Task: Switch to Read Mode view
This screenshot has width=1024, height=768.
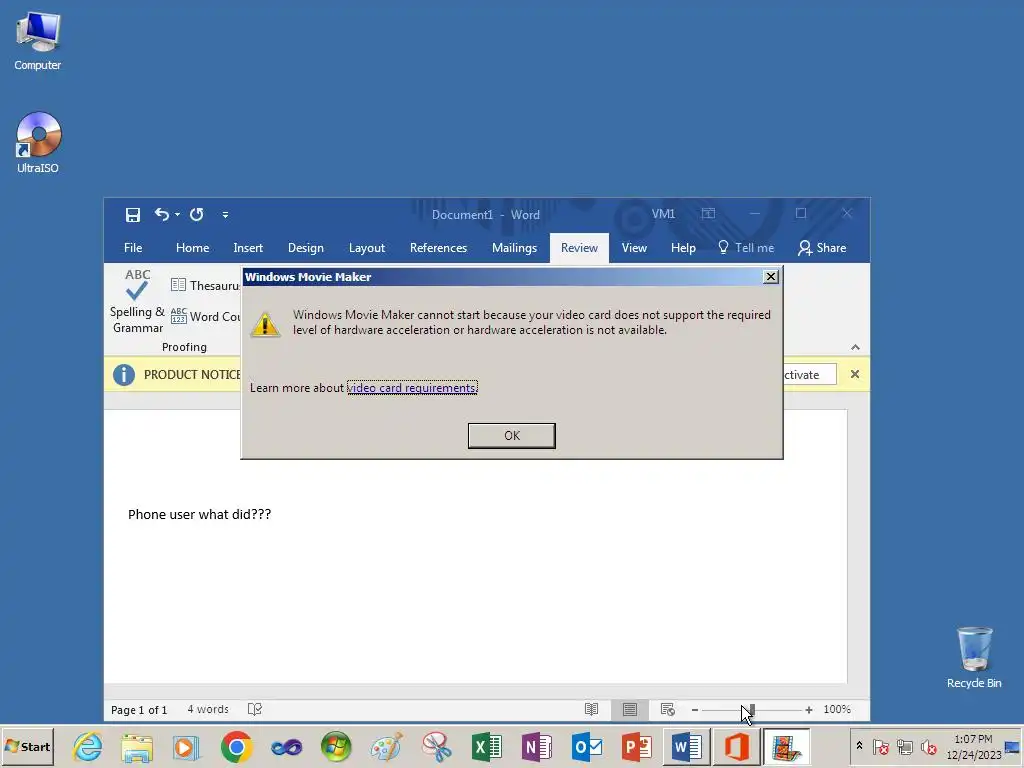Action: point(591,709)
